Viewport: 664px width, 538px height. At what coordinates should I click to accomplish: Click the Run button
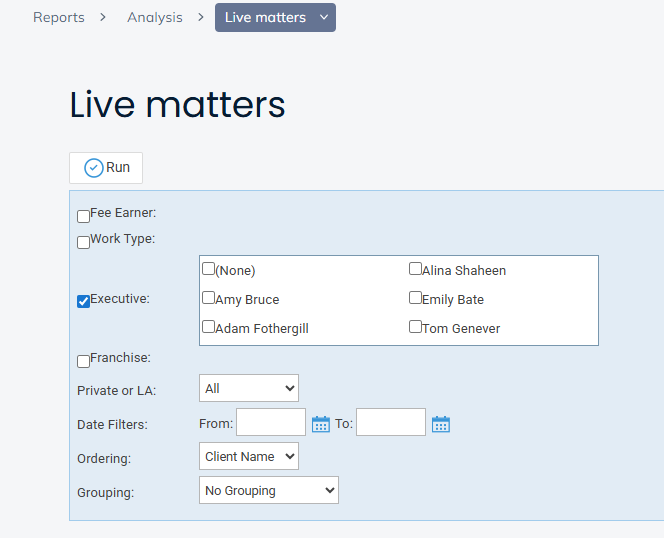click(x=106, y=168)
